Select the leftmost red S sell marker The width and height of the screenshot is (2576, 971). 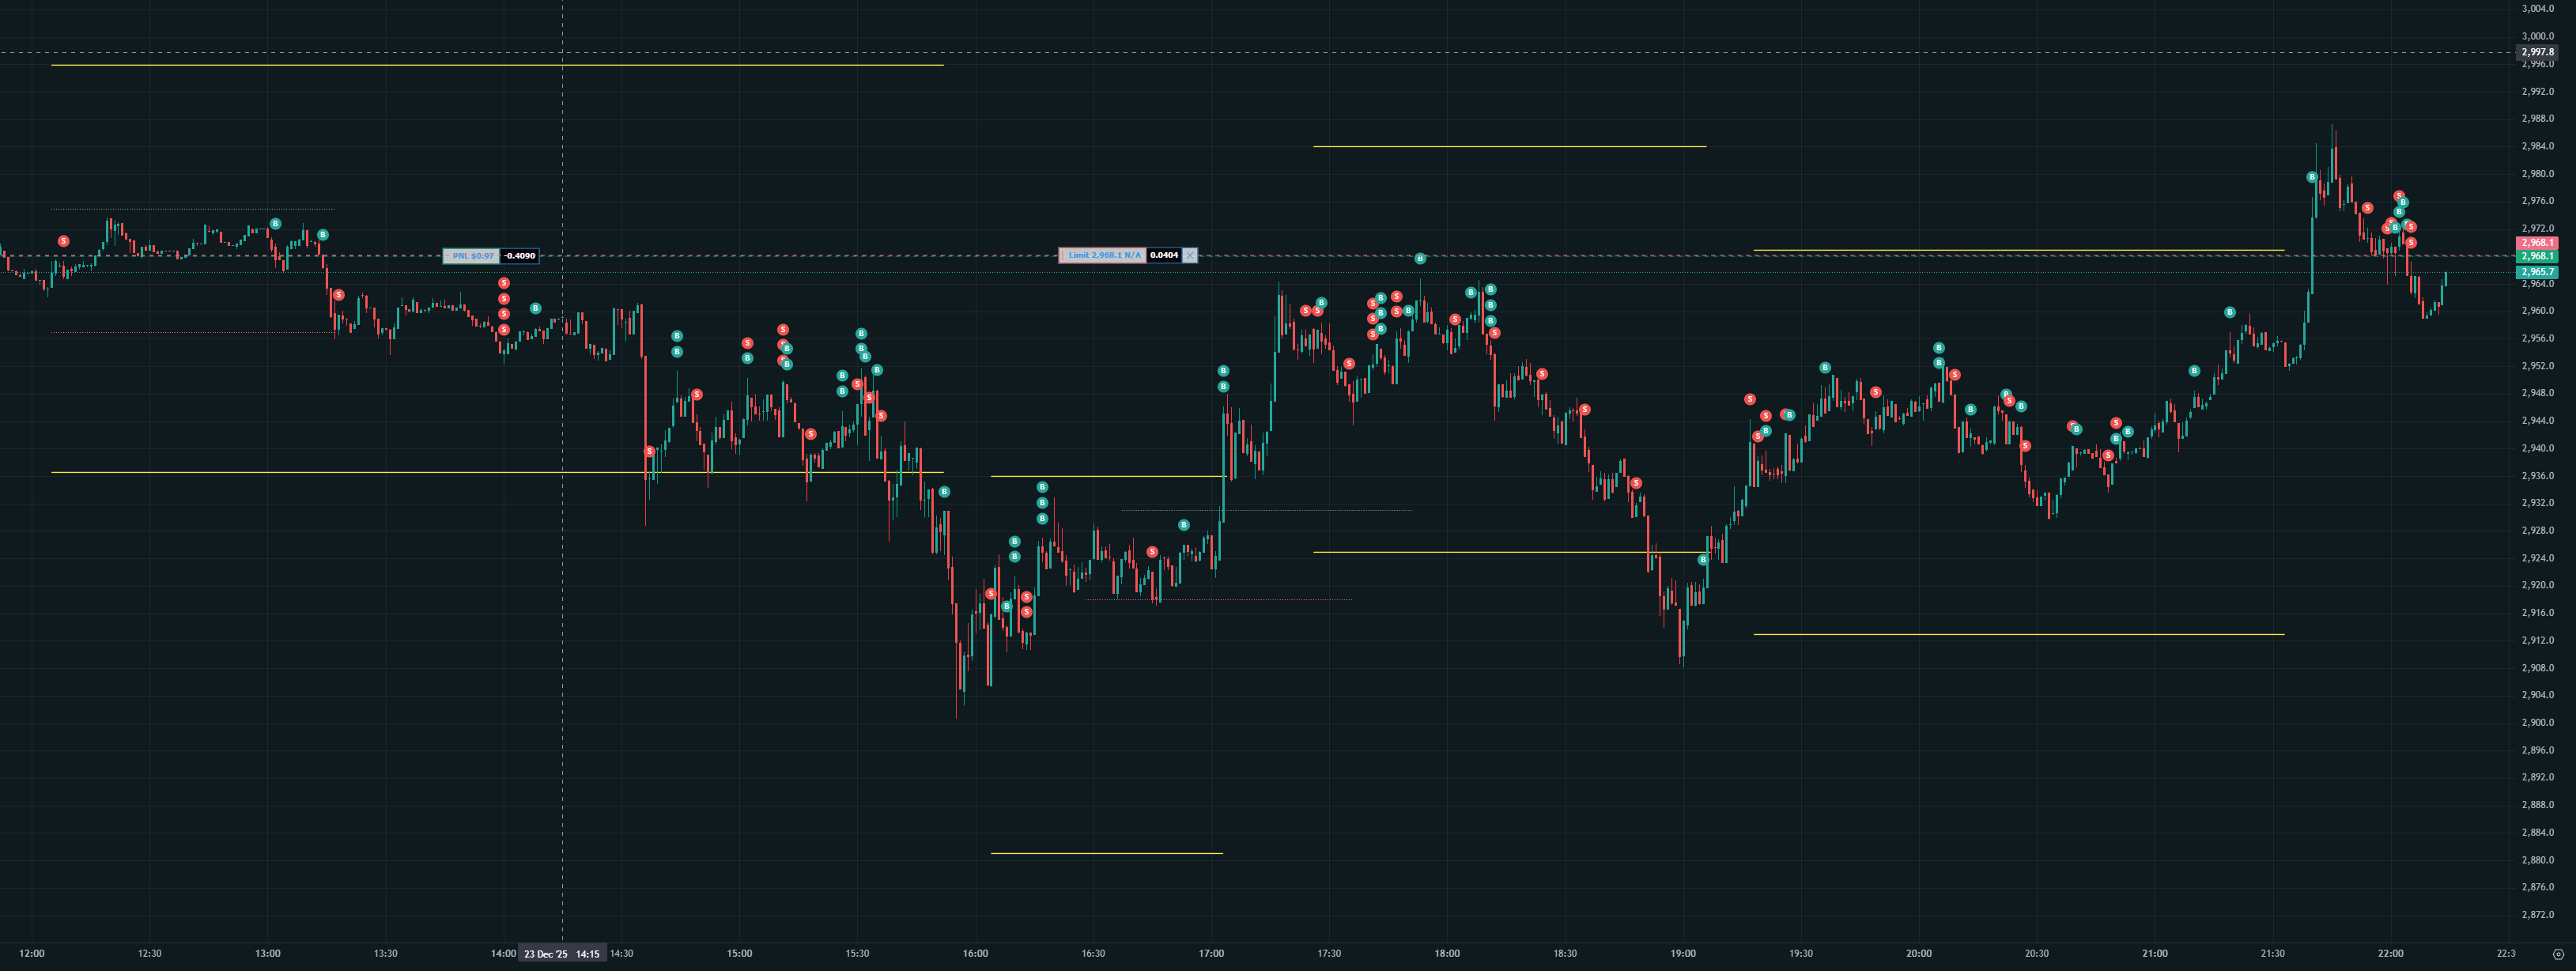(x=64, y=241)
